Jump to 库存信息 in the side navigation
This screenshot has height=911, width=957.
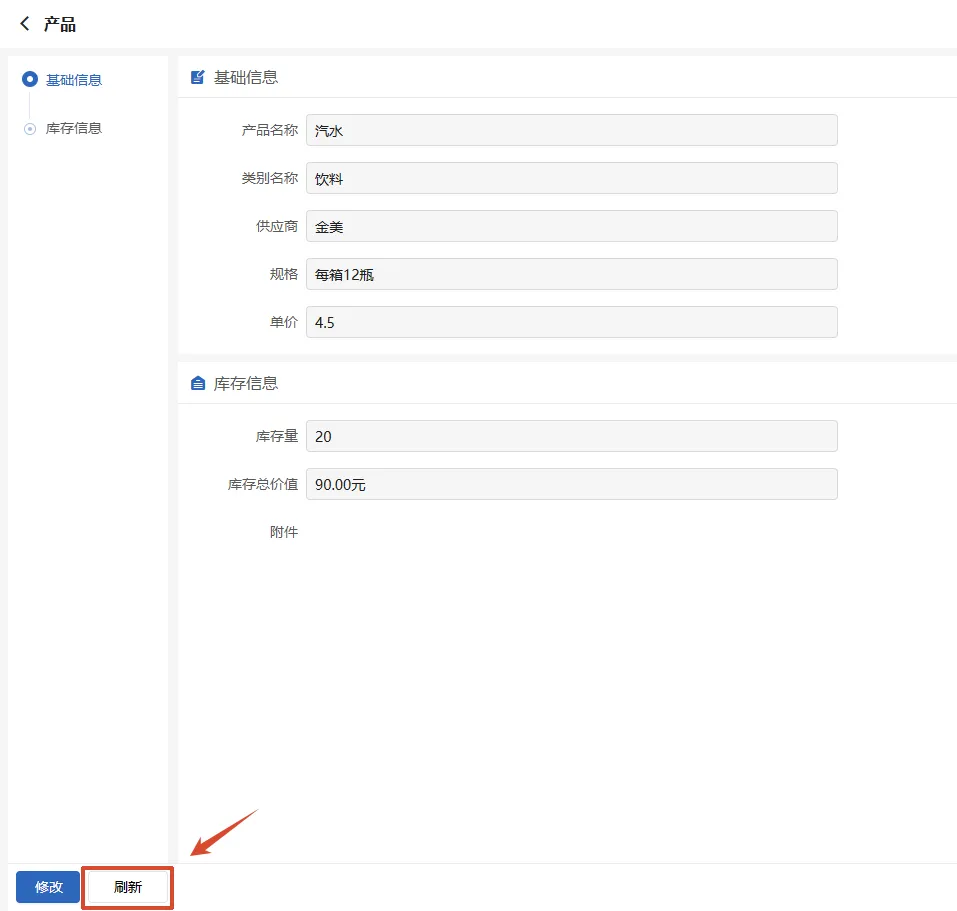point(74,128)
